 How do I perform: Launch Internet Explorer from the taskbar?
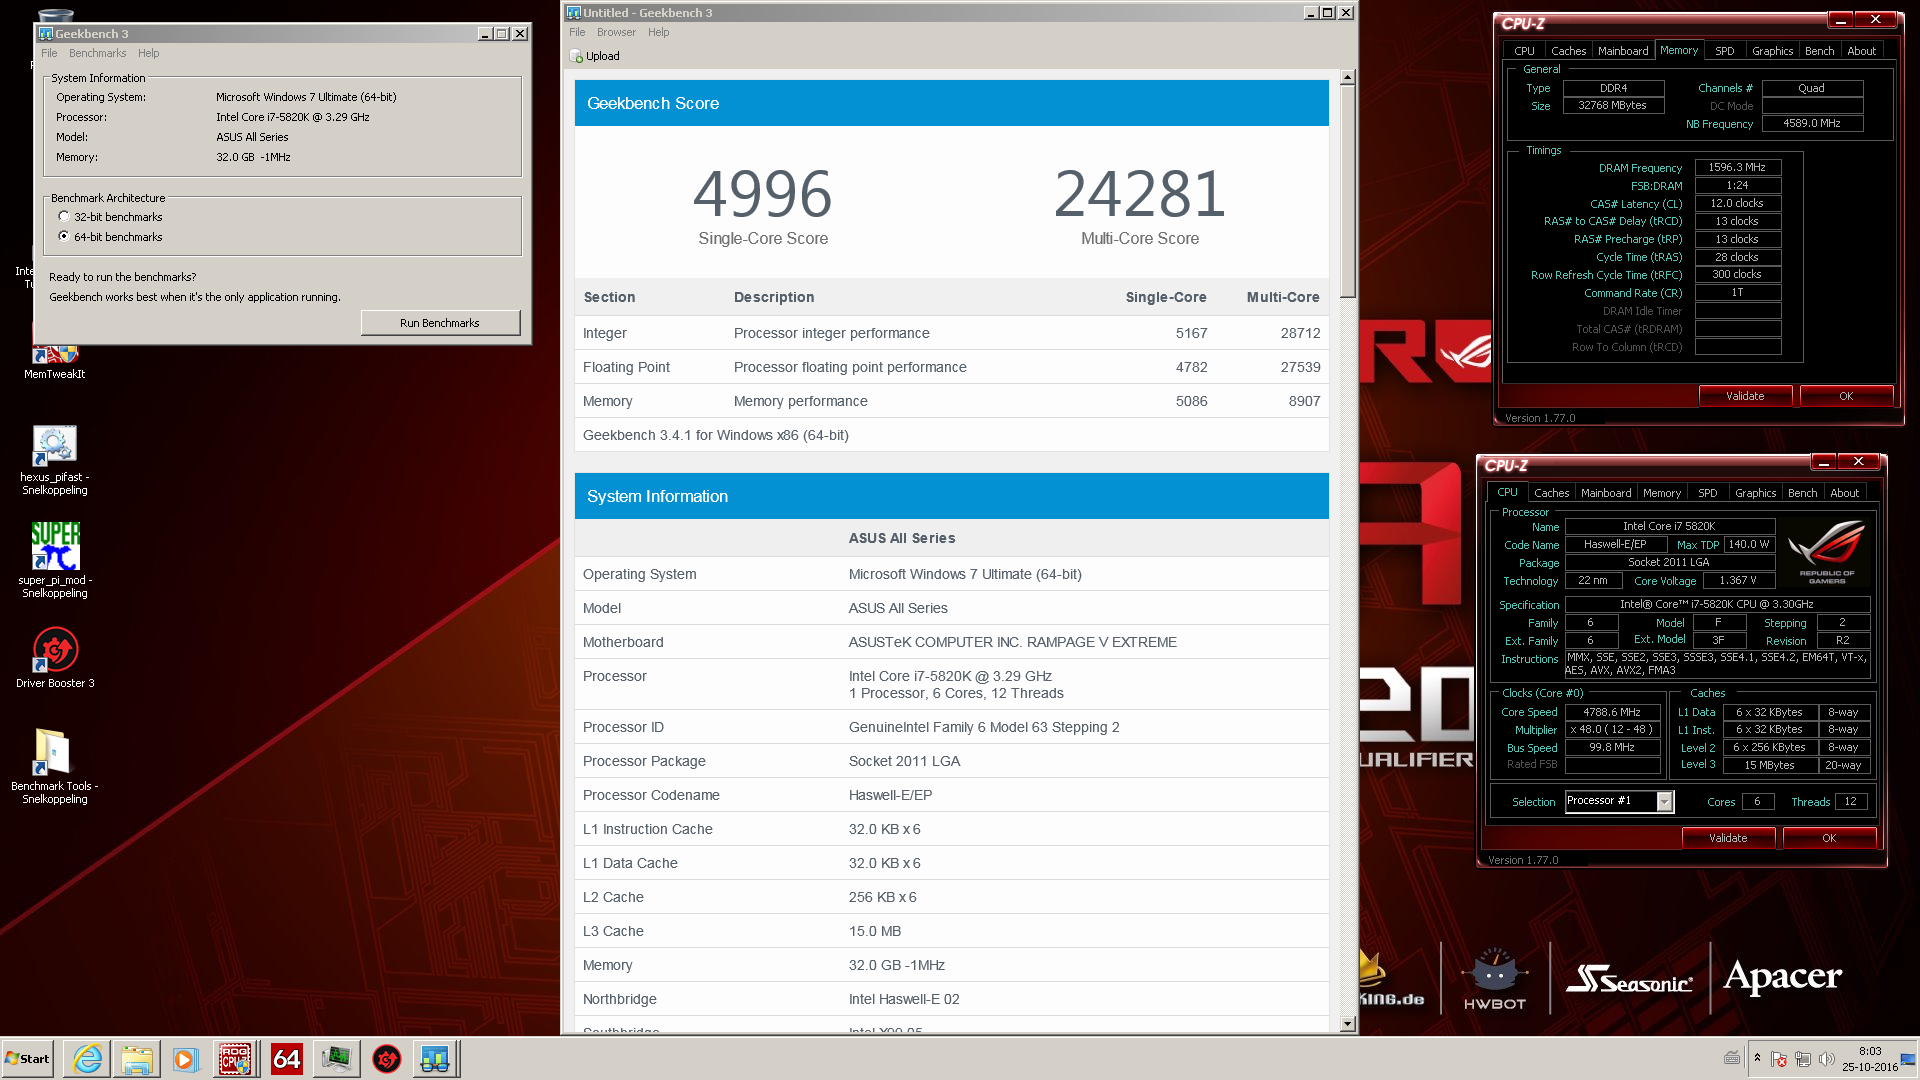pos(87,1059)
